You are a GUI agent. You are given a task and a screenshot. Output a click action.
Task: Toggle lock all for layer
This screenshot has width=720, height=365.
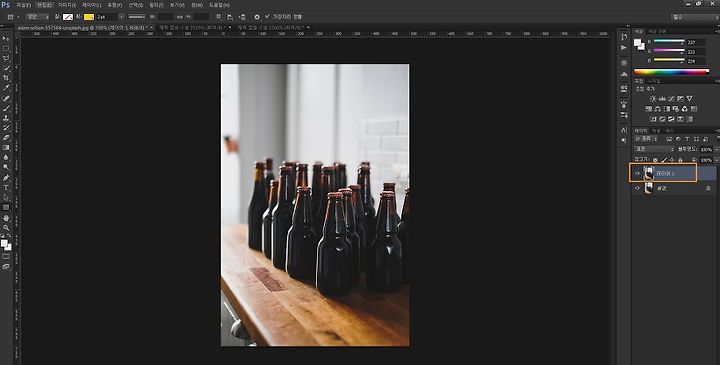click(x=681, y=160)
